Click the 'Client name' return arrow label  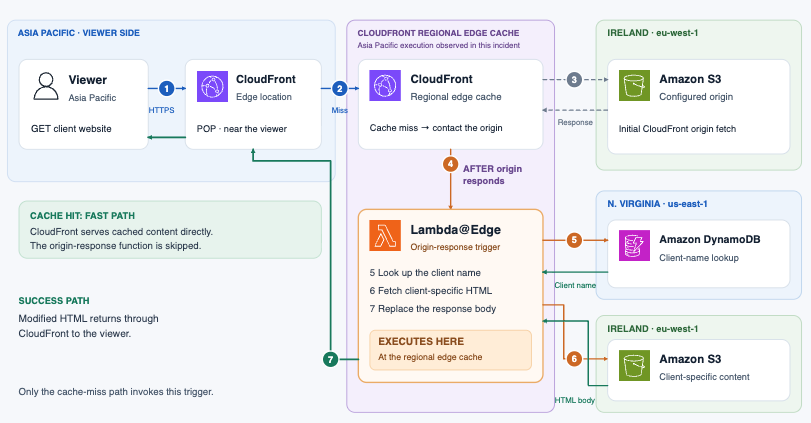[575, 285]
